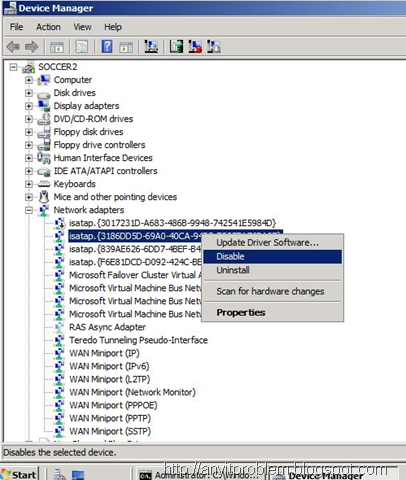
Task: Click the SOCCER2 computer icon
Action: point(29,67)
